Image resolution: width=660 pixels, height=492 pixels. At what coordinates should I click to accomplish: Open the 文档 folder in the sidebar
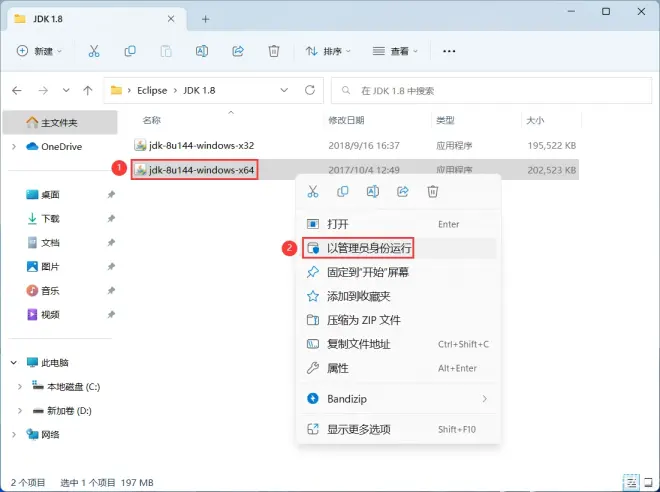50,242
